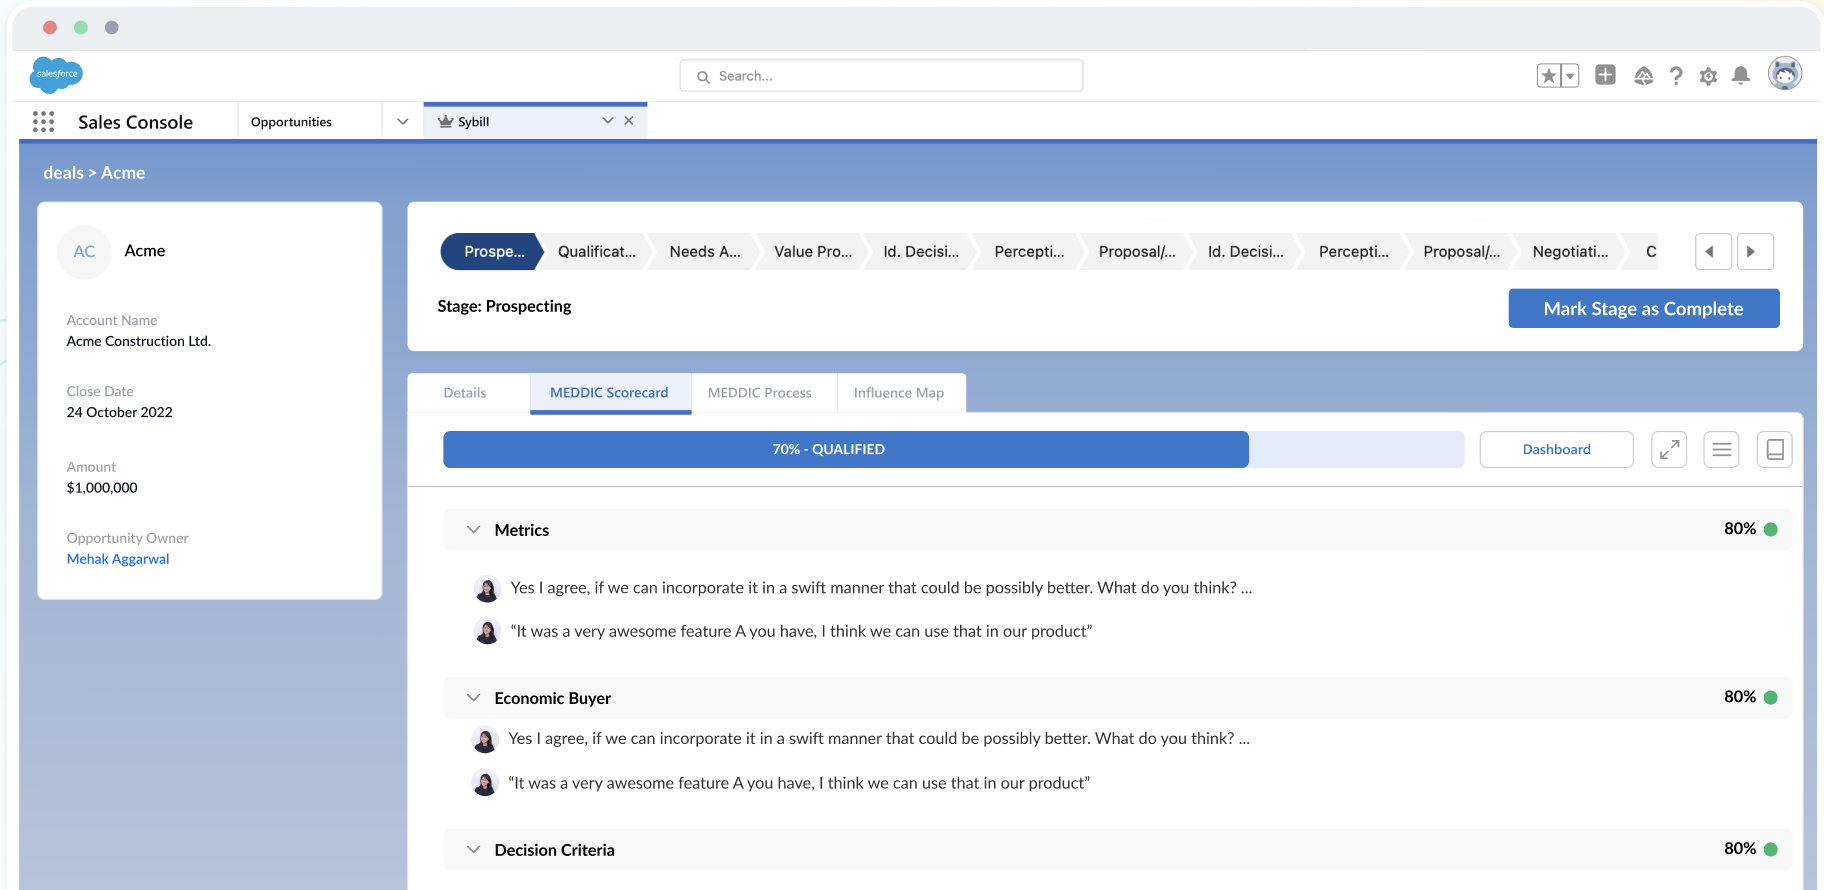Click the Sybill crown icon in tab
The height and width of the screenshot is (890, 1824).
tap(446, 121)
